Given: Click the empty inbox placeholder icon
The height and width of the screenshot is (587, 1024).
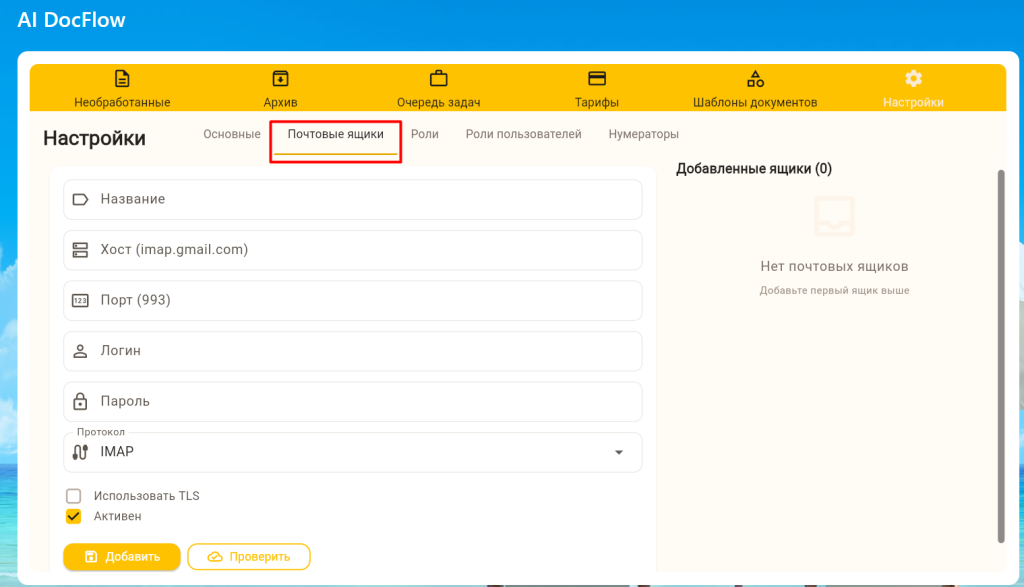Looking at the screenshot, I should pyautogui.click(x=834, y=217).
